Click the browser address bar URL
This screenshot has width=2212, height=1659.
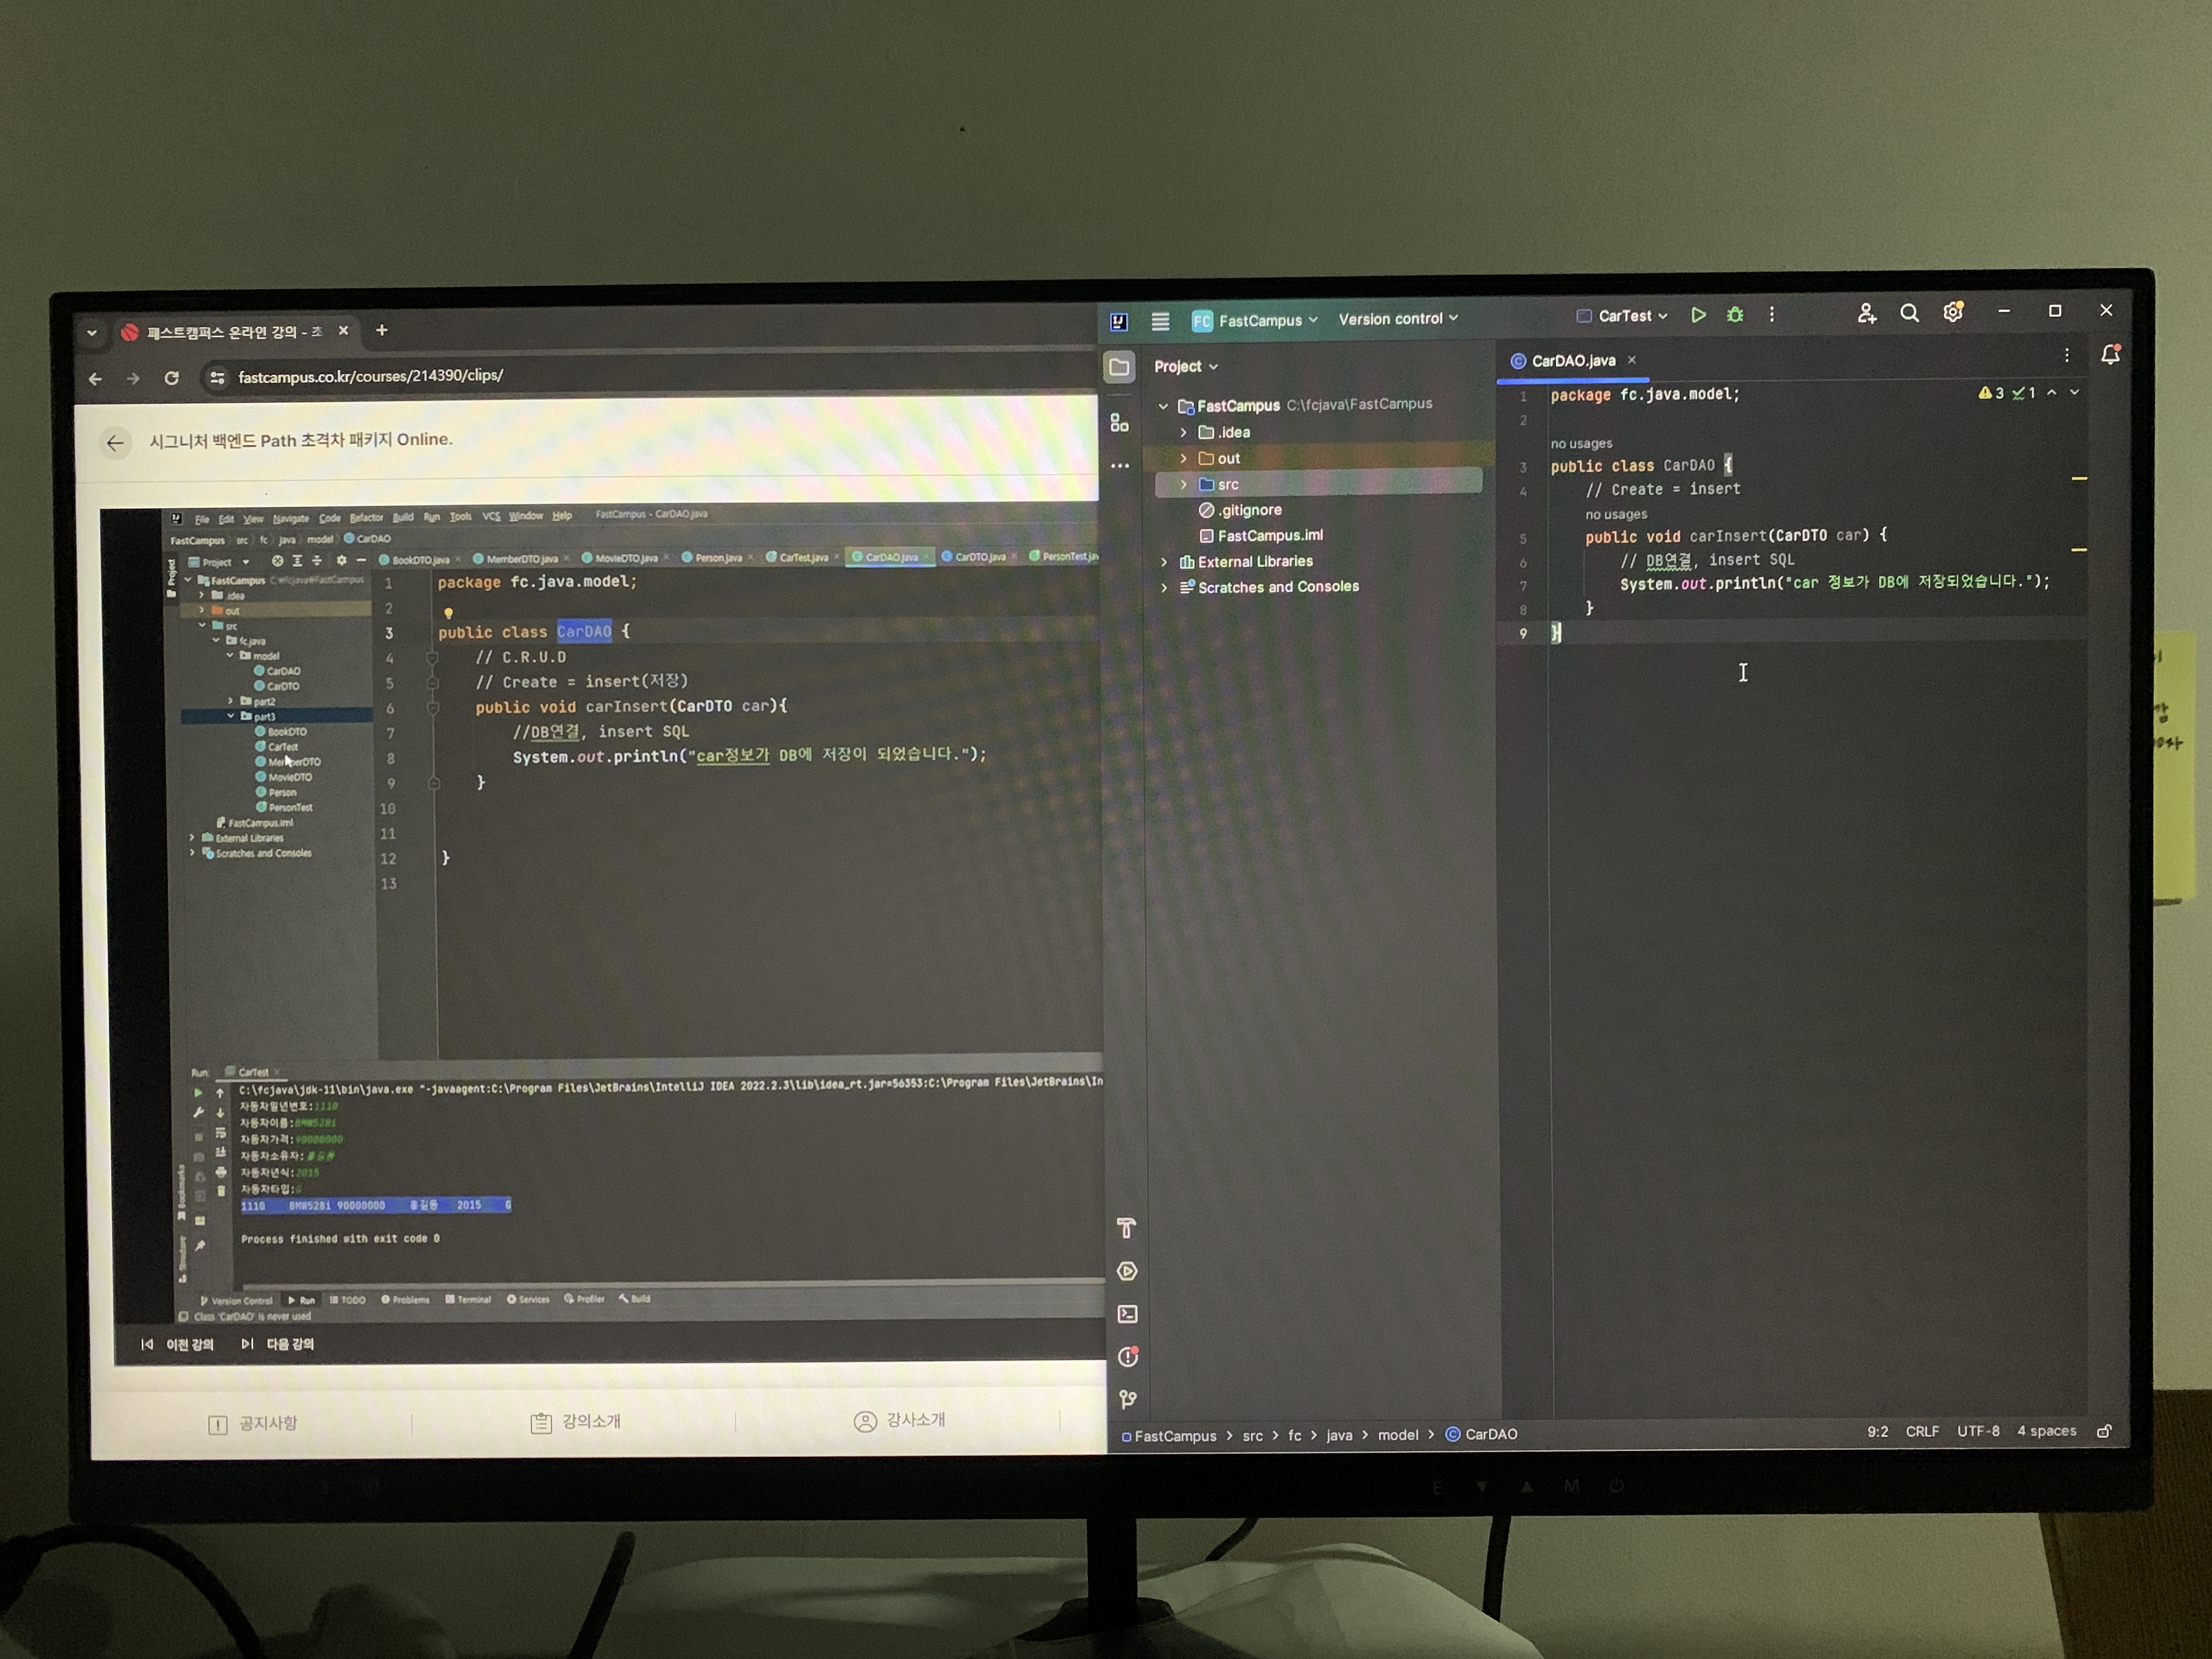(370, 376)
